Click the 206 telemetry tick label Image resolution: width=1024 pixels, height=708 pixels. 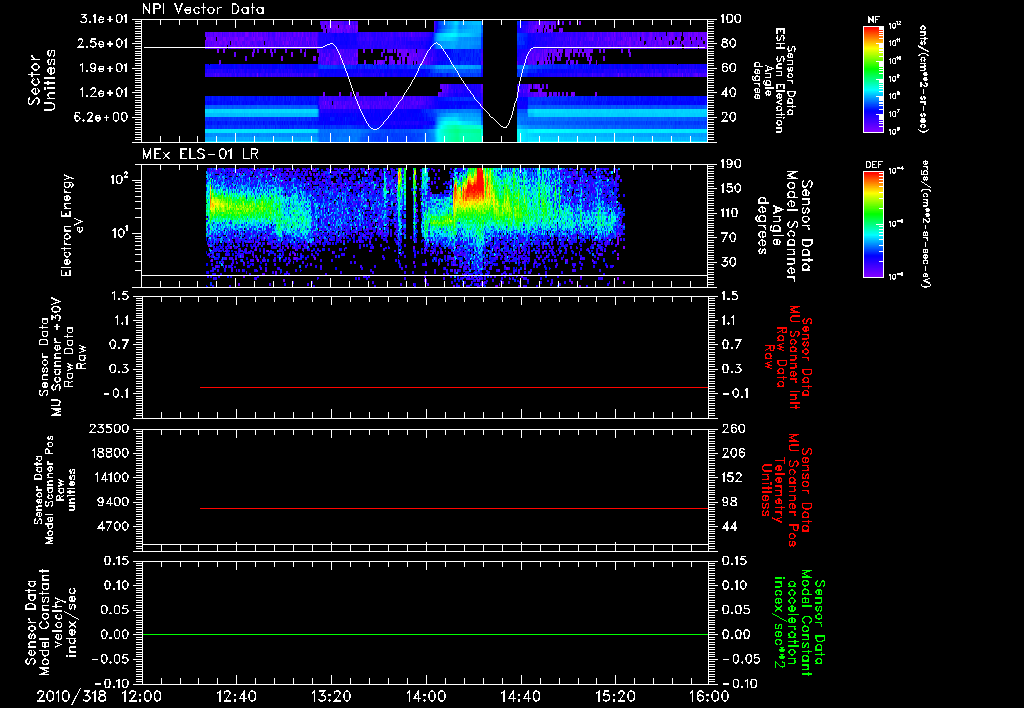click(731, 453)
